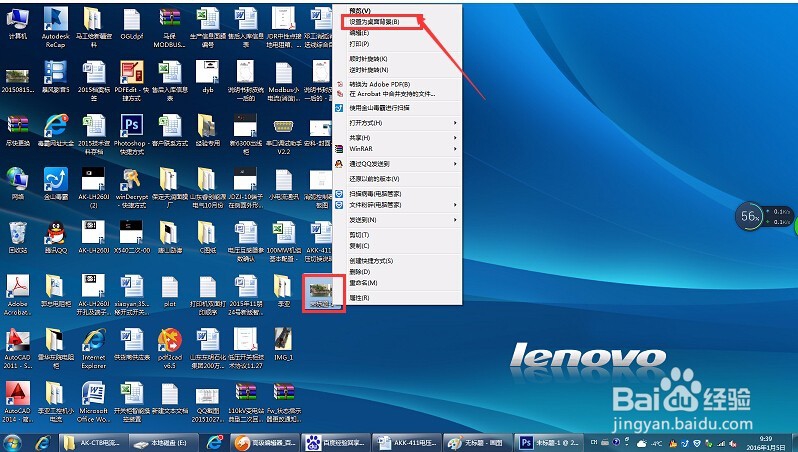The height and width of the screenshot is (452, 798).
Task: Switch to the AKK-411 Word taskbar button
Action: [406, 443]
